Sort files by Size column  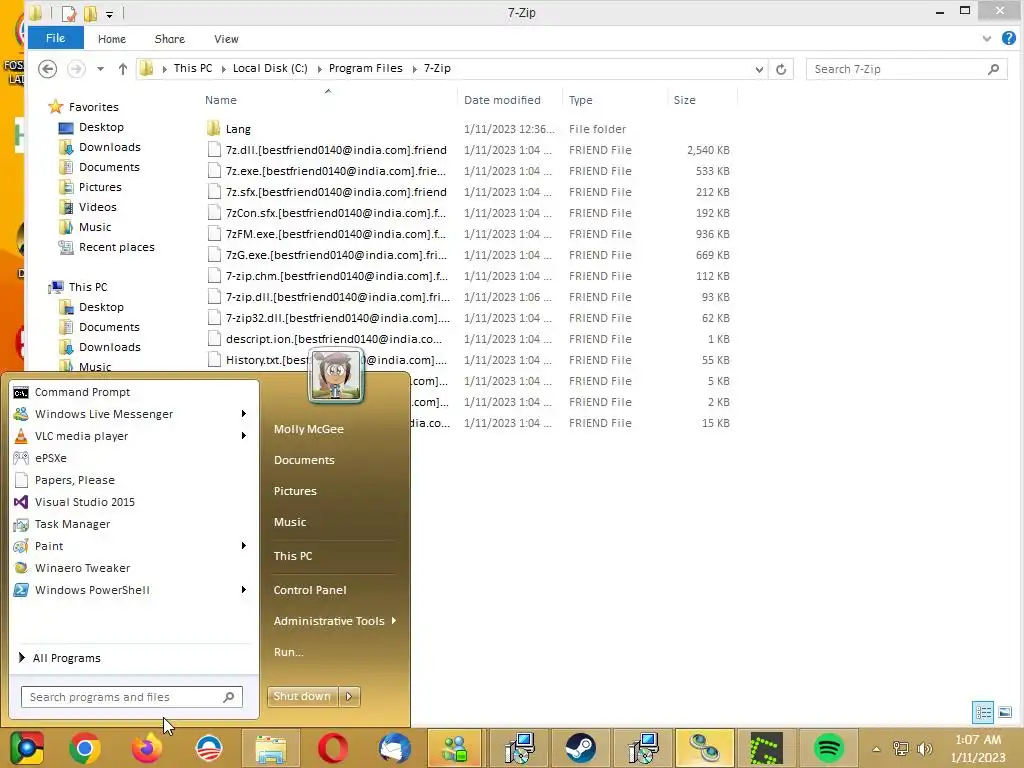click(684, 100)
